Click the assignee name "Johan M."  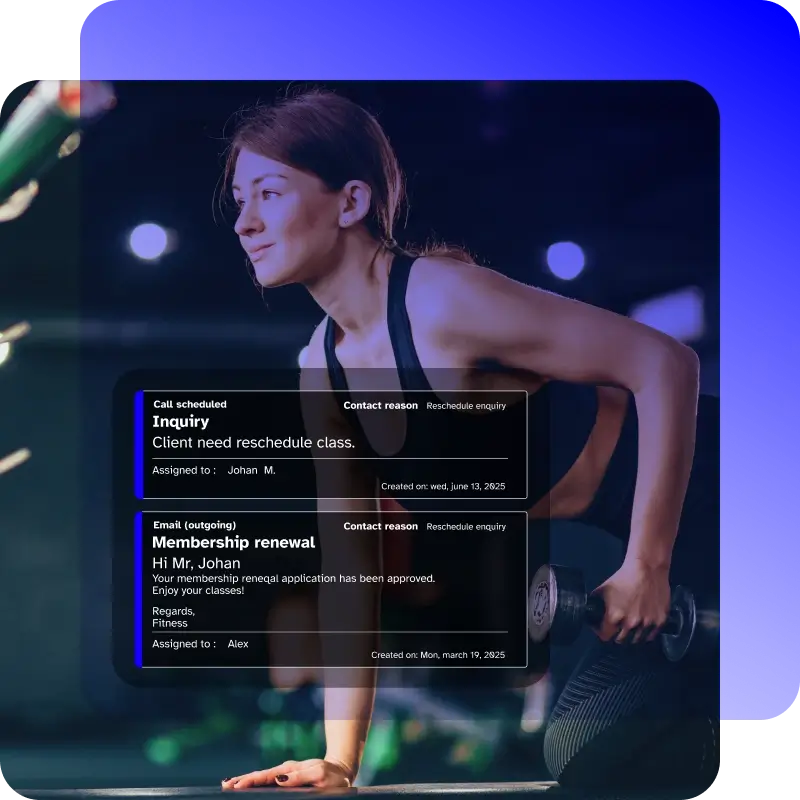coord(251,470)
